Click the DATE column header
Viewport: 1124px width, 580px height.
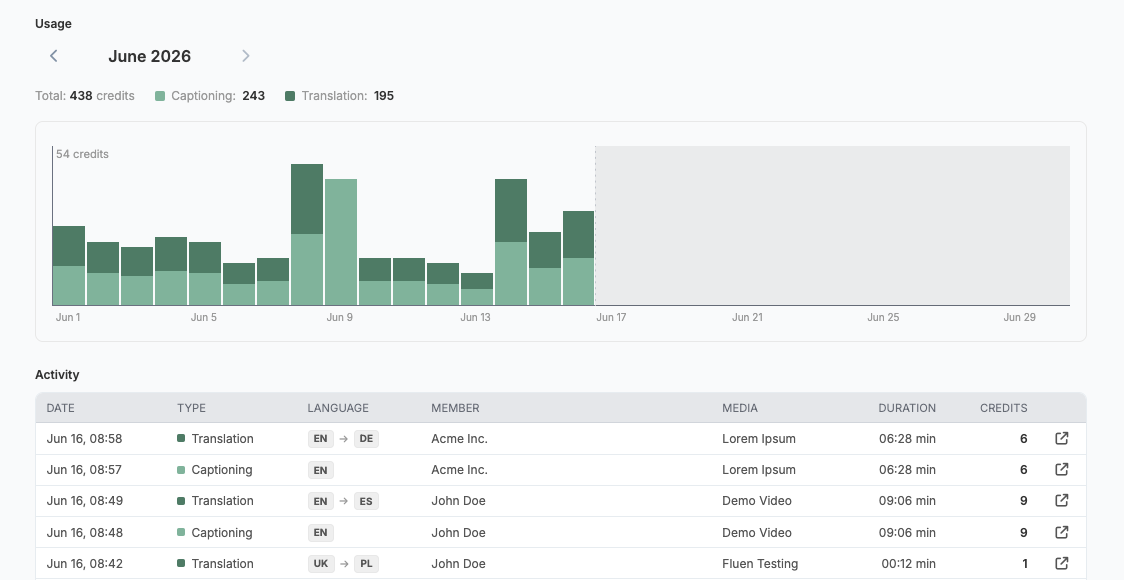pos(60,408)
